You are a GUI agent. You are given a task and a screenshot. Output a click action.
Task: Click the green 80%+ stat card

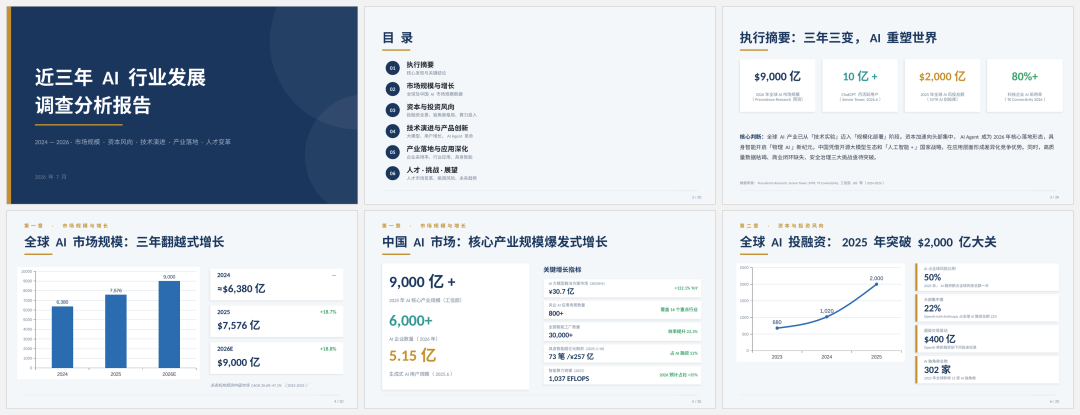(1025, 85)
